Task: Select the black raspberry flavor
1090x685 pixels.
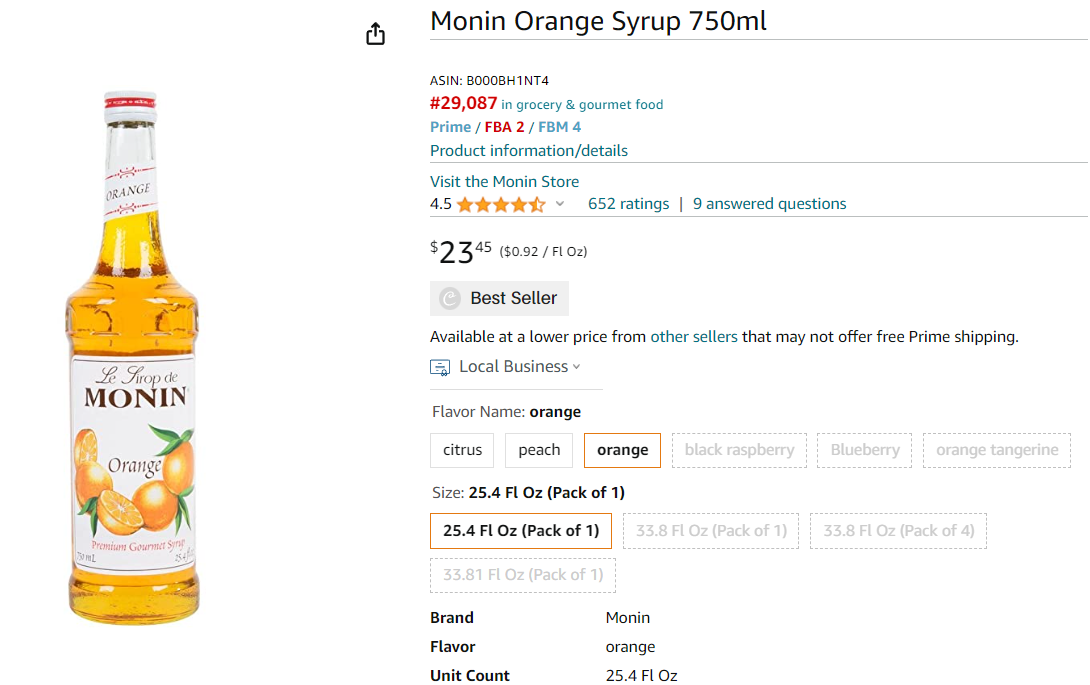Action: [x=739, y=450]
